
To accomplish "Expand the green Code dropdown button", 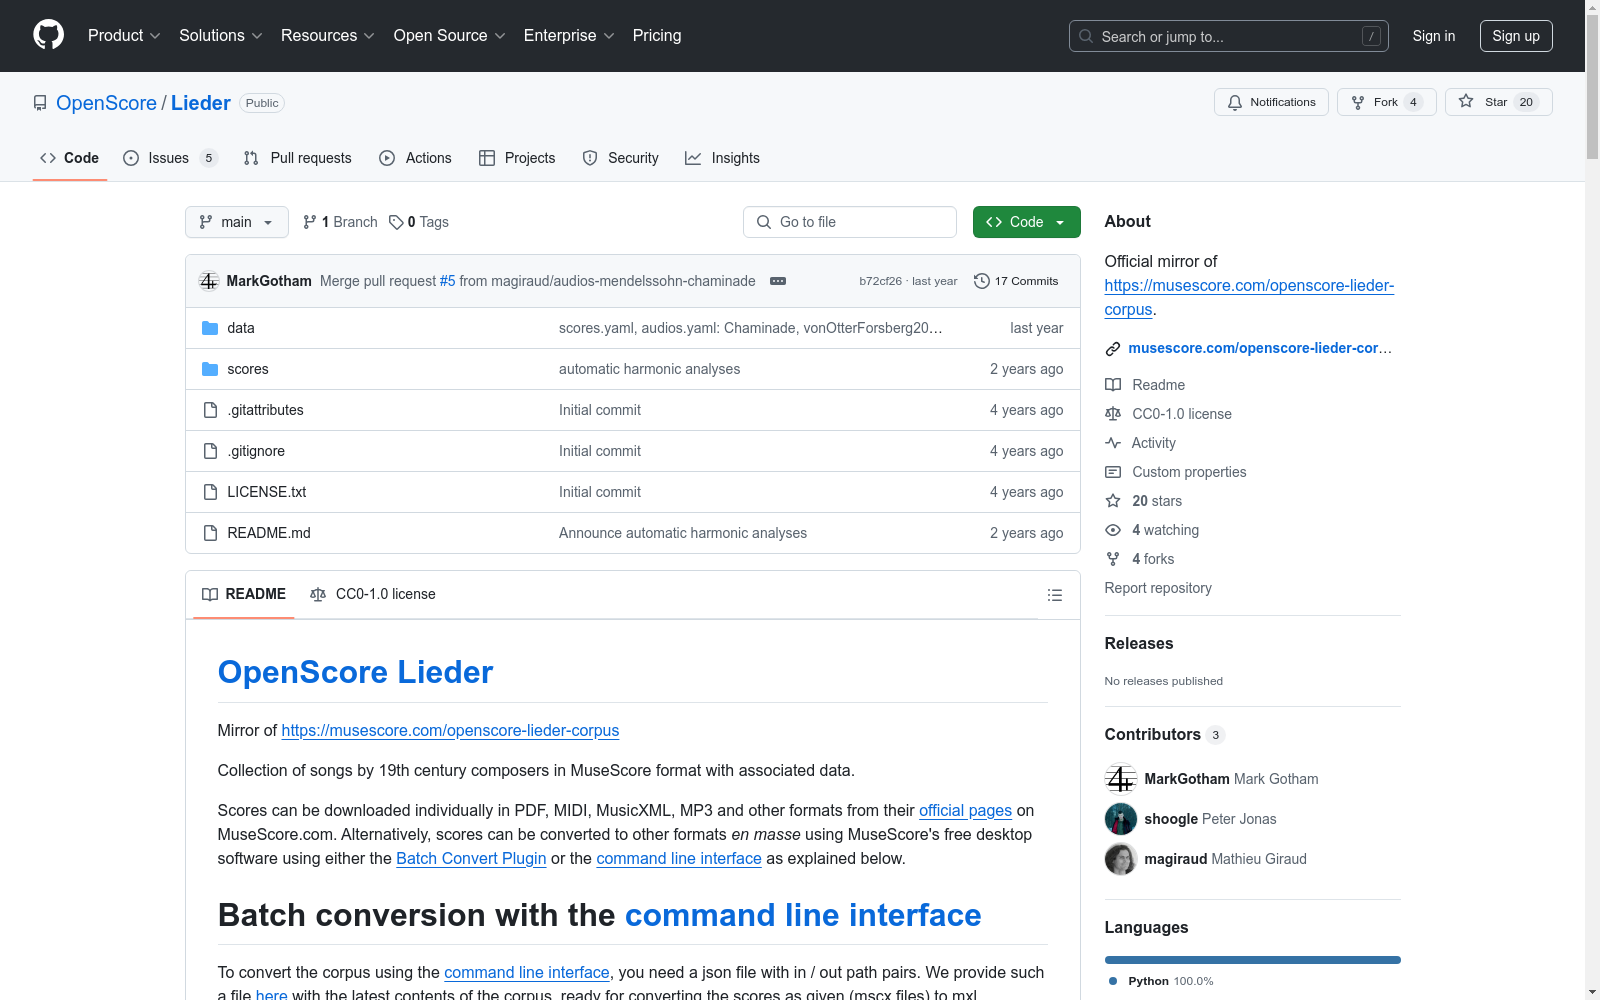I will pyautogui.click(x=1026, y=222).
